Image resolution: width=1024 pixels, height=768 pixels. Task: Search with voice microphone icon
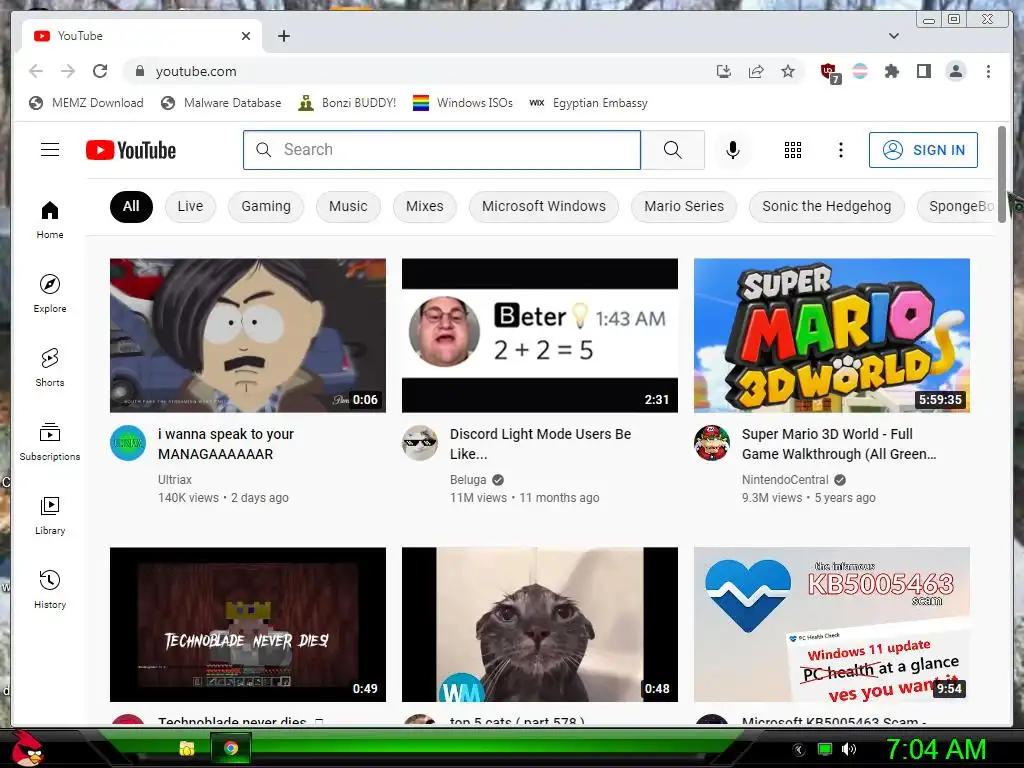click(x=733, y=150)
